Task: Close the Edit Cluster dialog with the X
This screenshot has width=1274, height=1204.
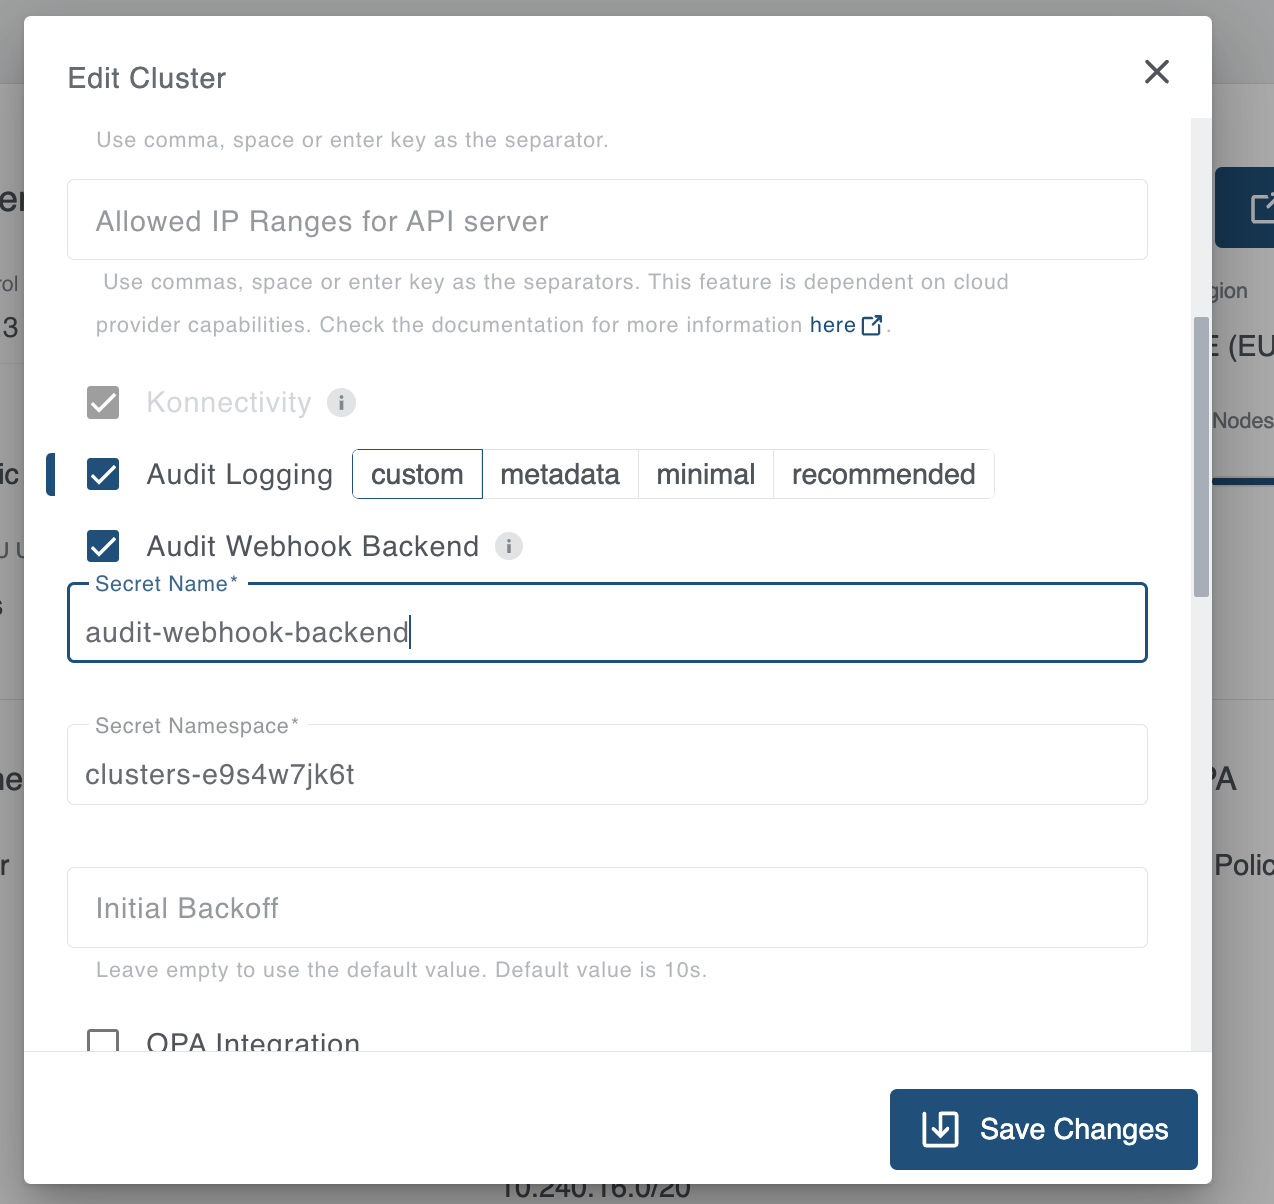Action: (1156, 72)
